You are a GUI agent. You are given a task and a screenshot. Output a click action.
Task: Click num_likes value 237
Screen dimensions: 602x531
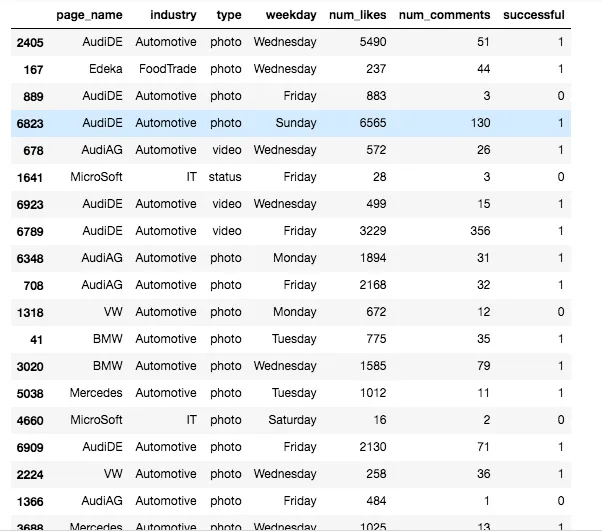pyautogui.click(x=376, y=69)
